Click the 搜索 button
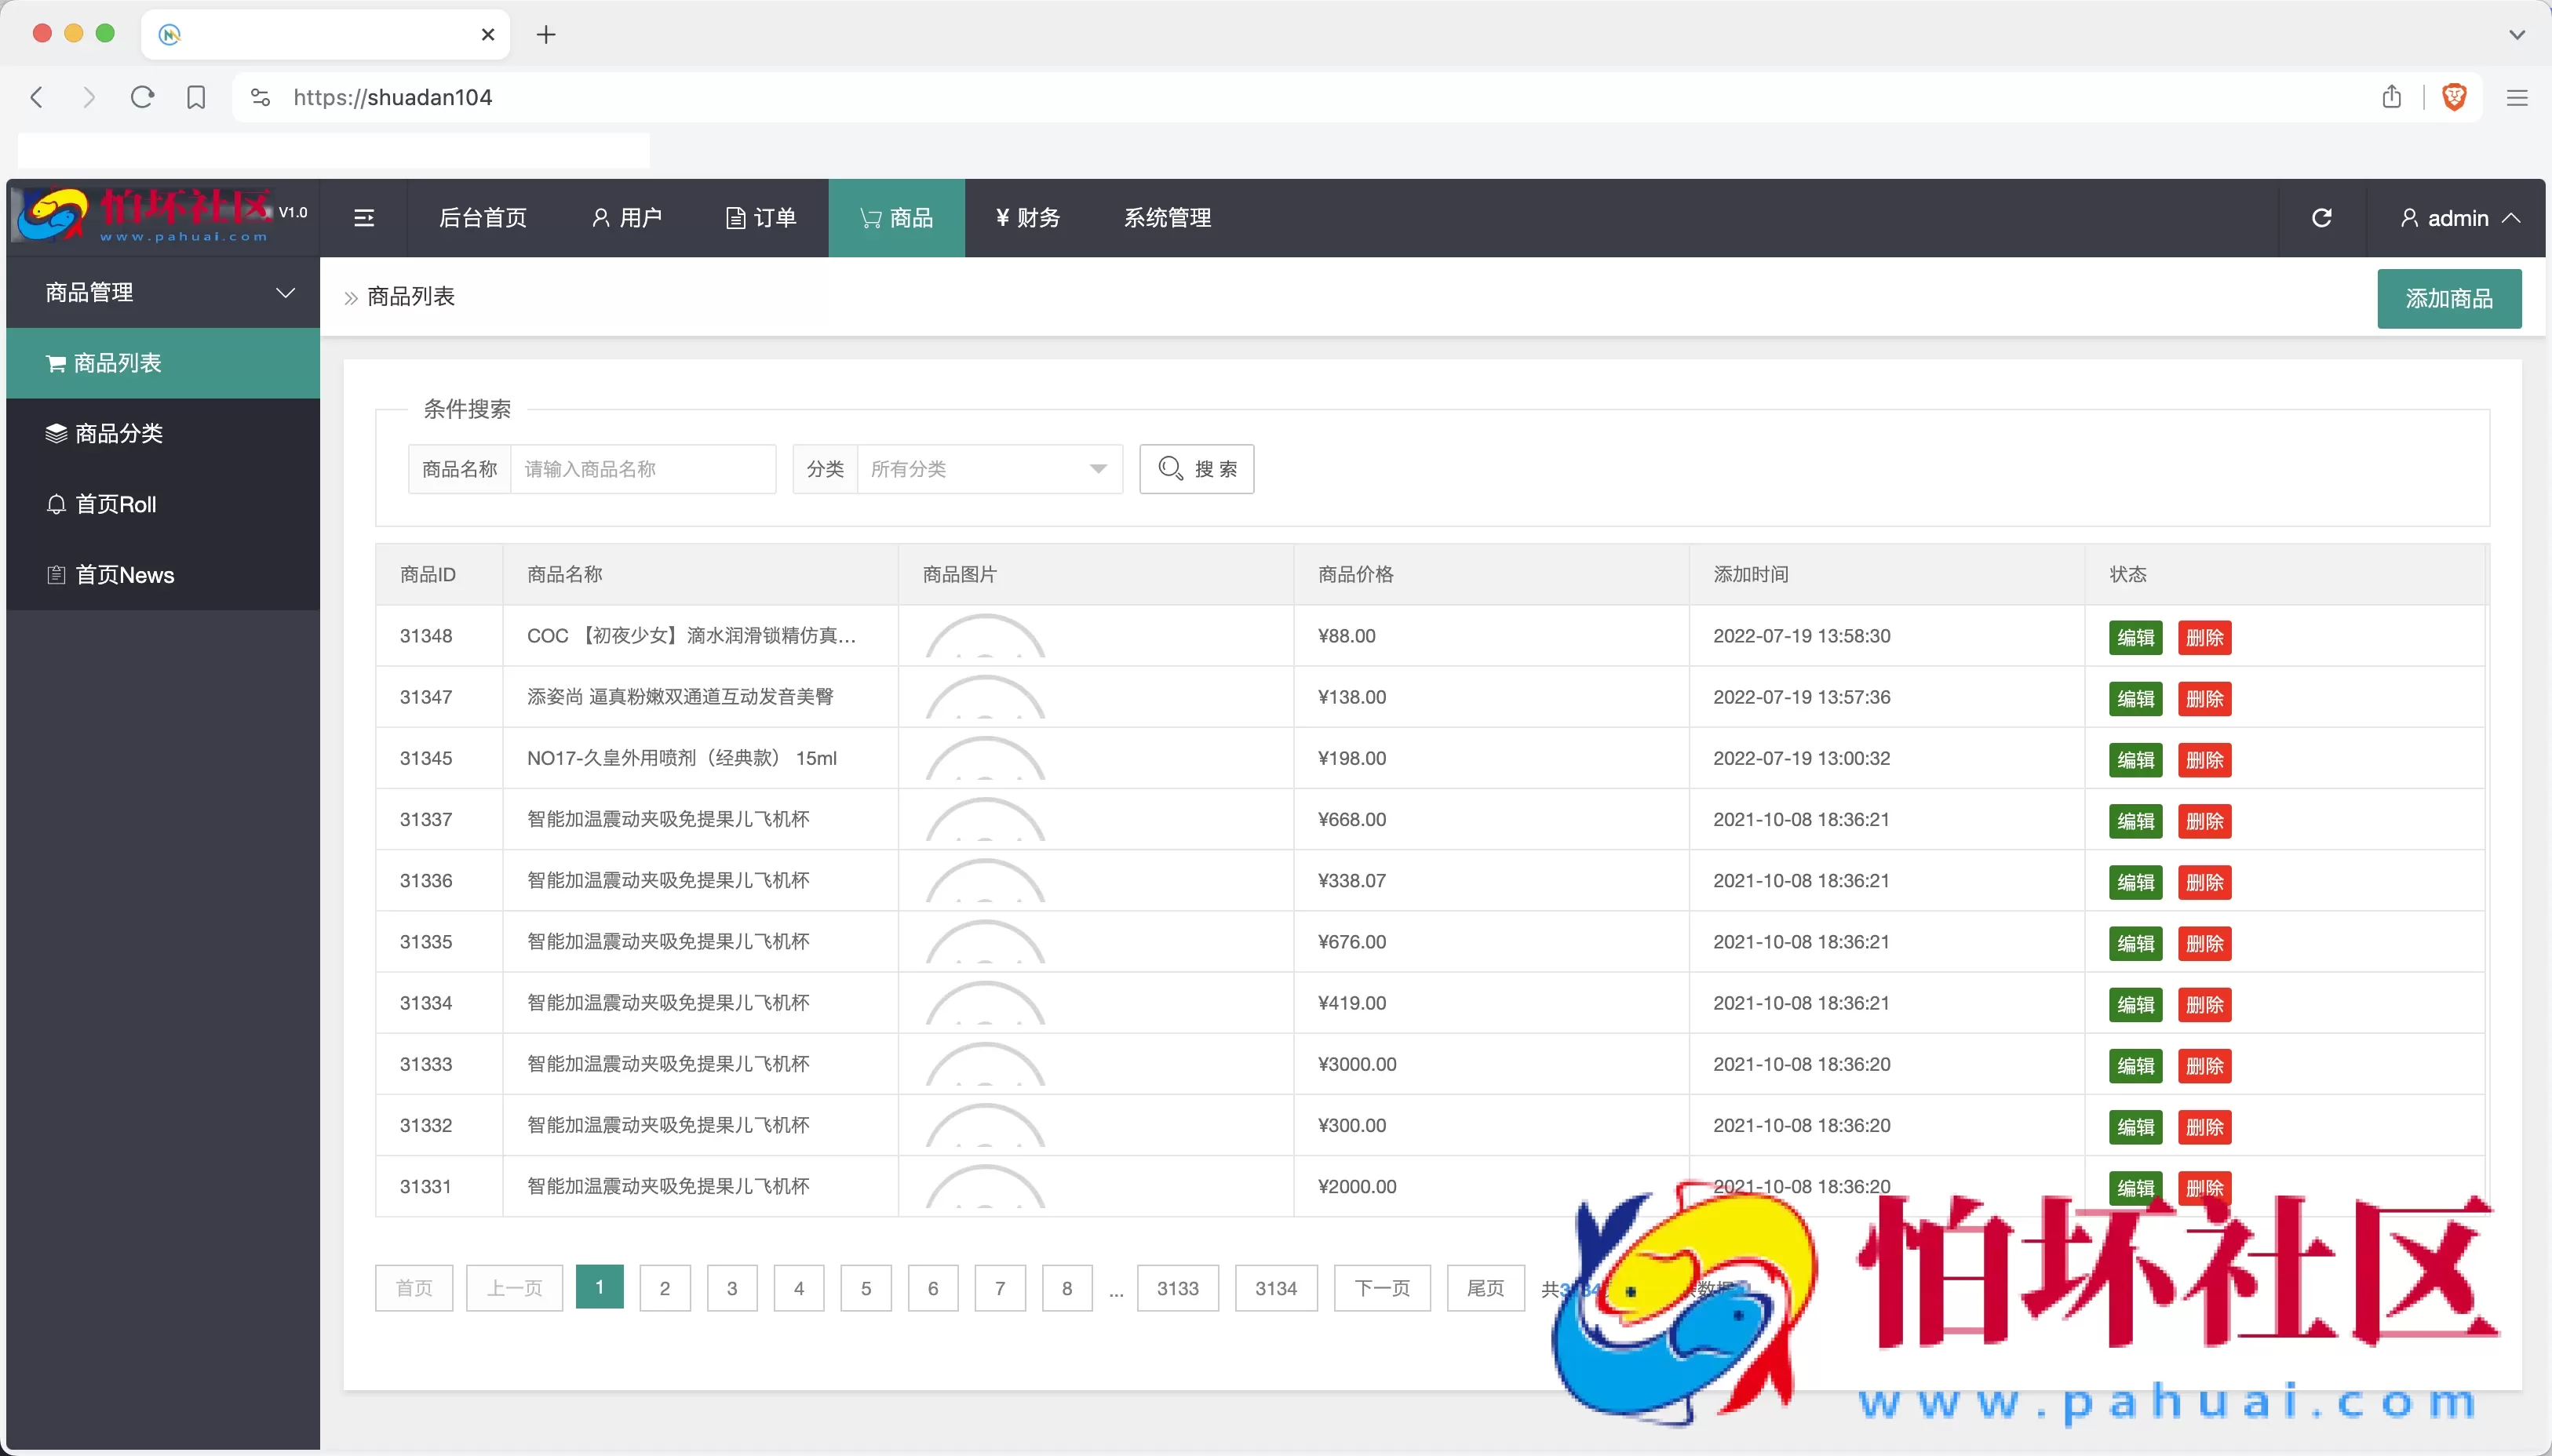 (1196, 469)
